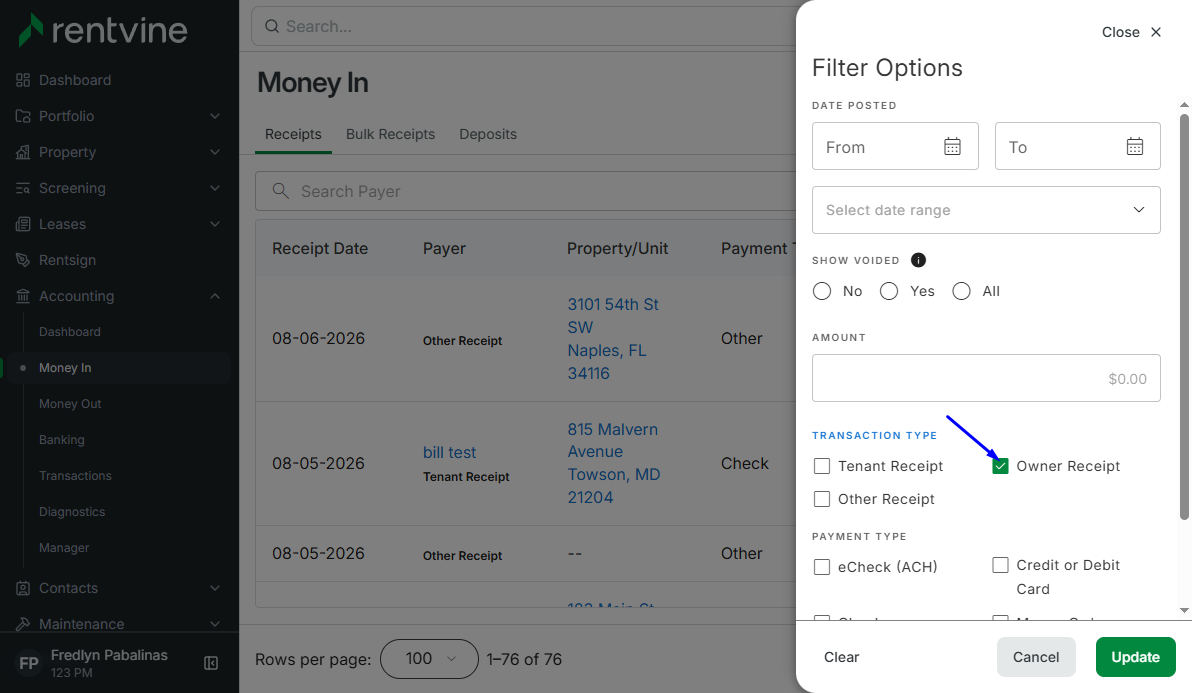Click the Rentvine logo
The width and height of the screenshot is (1192, 693).
coord(103,30)
